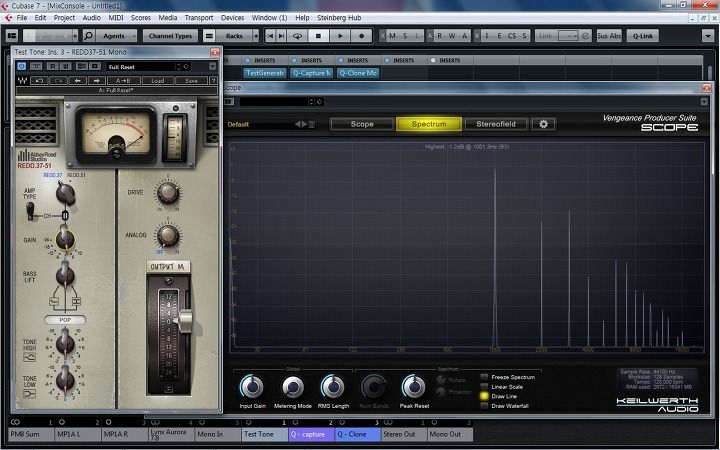Enable Freeze Spectrum checkbox
The image size is (720, 450).
pos(484,377)
